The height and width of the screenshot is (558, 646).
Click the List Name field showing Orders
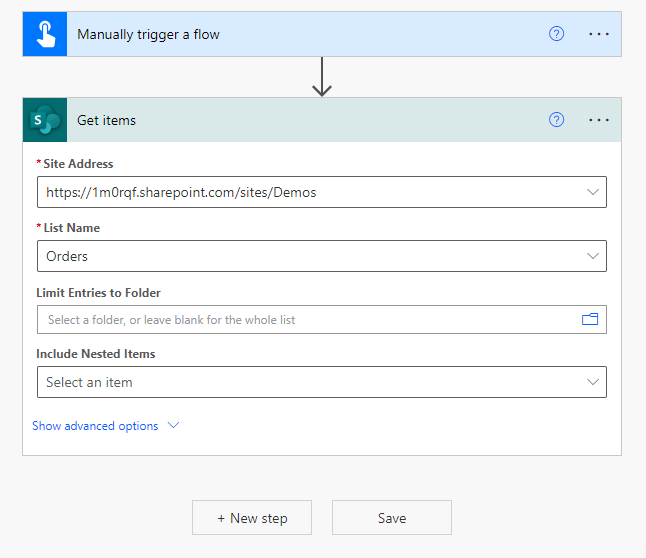point(300,256)
